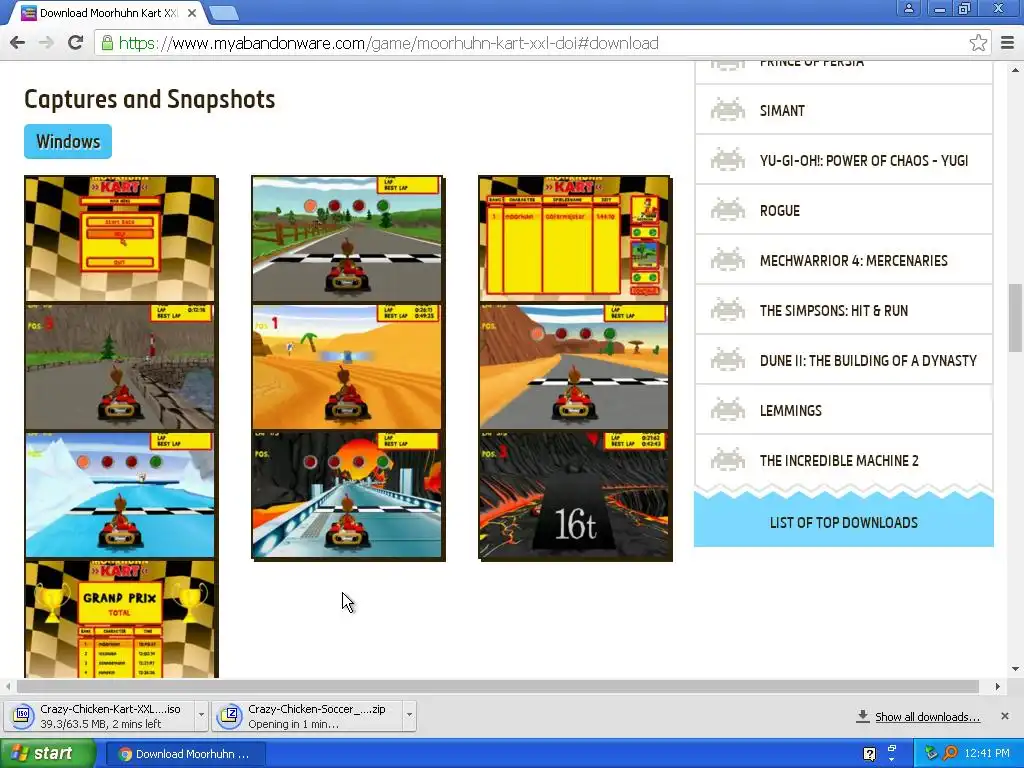The image size is (1024, 768).
Task: Click the Chrome user profile icon
Action: pyautogui.click(x=908, y=8)
